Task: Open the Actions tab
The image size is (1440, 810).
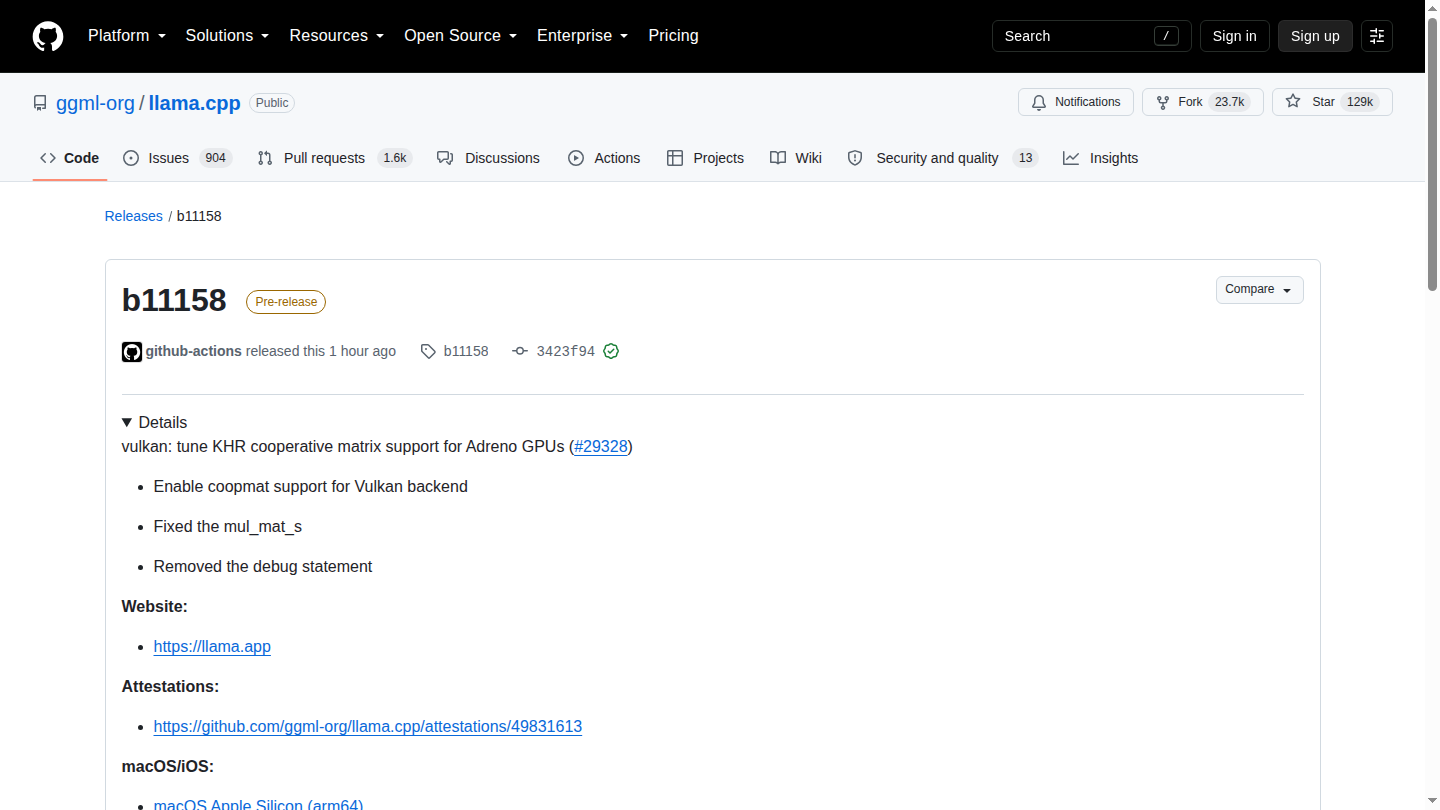Action: tap(604, 158)
